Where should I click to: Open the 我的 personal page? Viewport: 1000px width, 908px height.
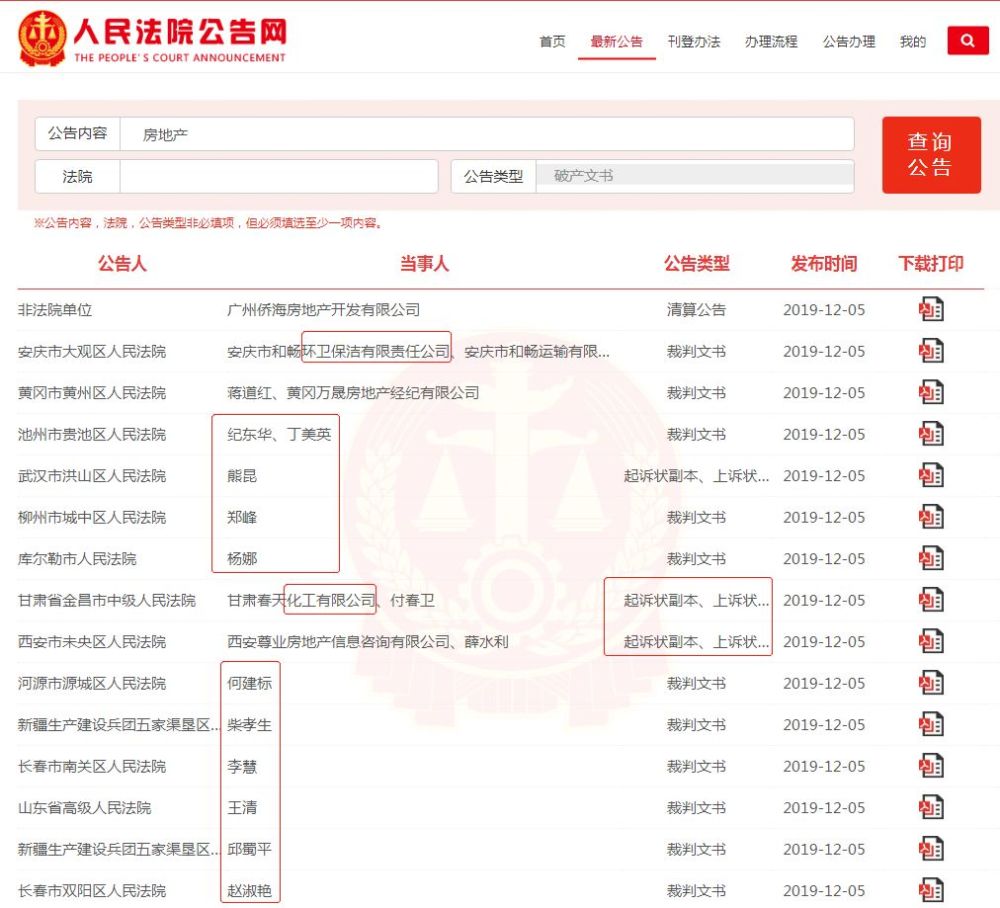913,42
